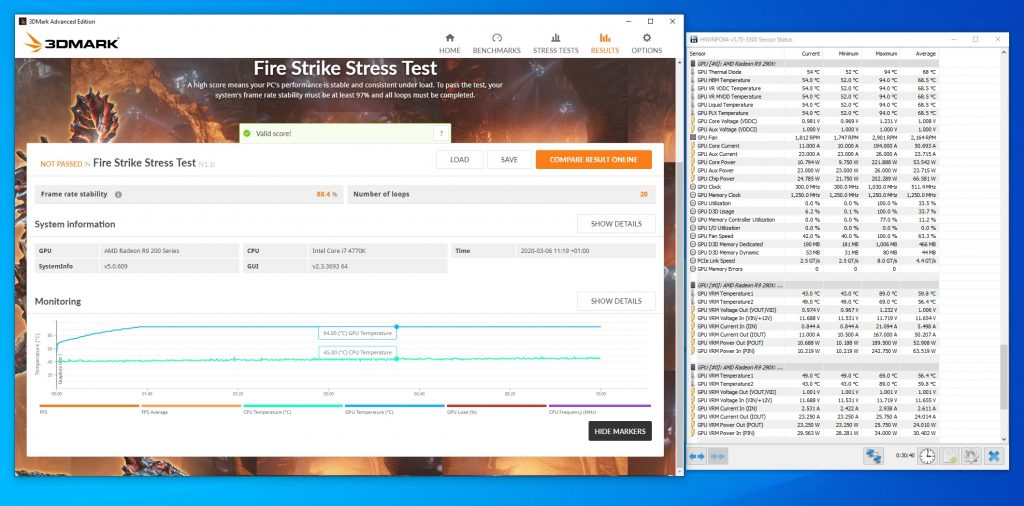1024x506 pixels.
Task: Click the HIDE MARKERS button
Action: (x=620, y=431)
